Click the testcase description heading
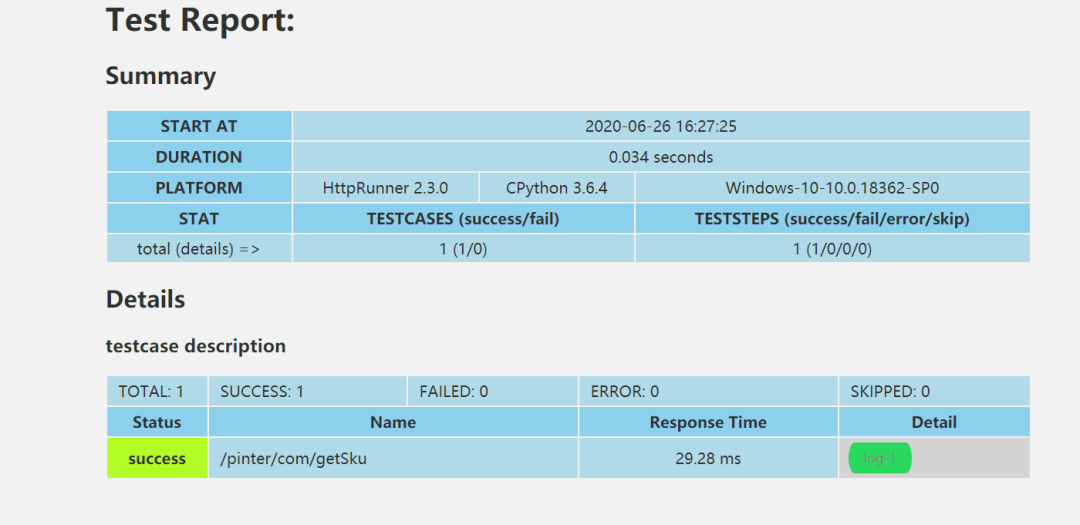This screenshot has width=1080, height=525. pyautogui.click(x=196, y=346)
